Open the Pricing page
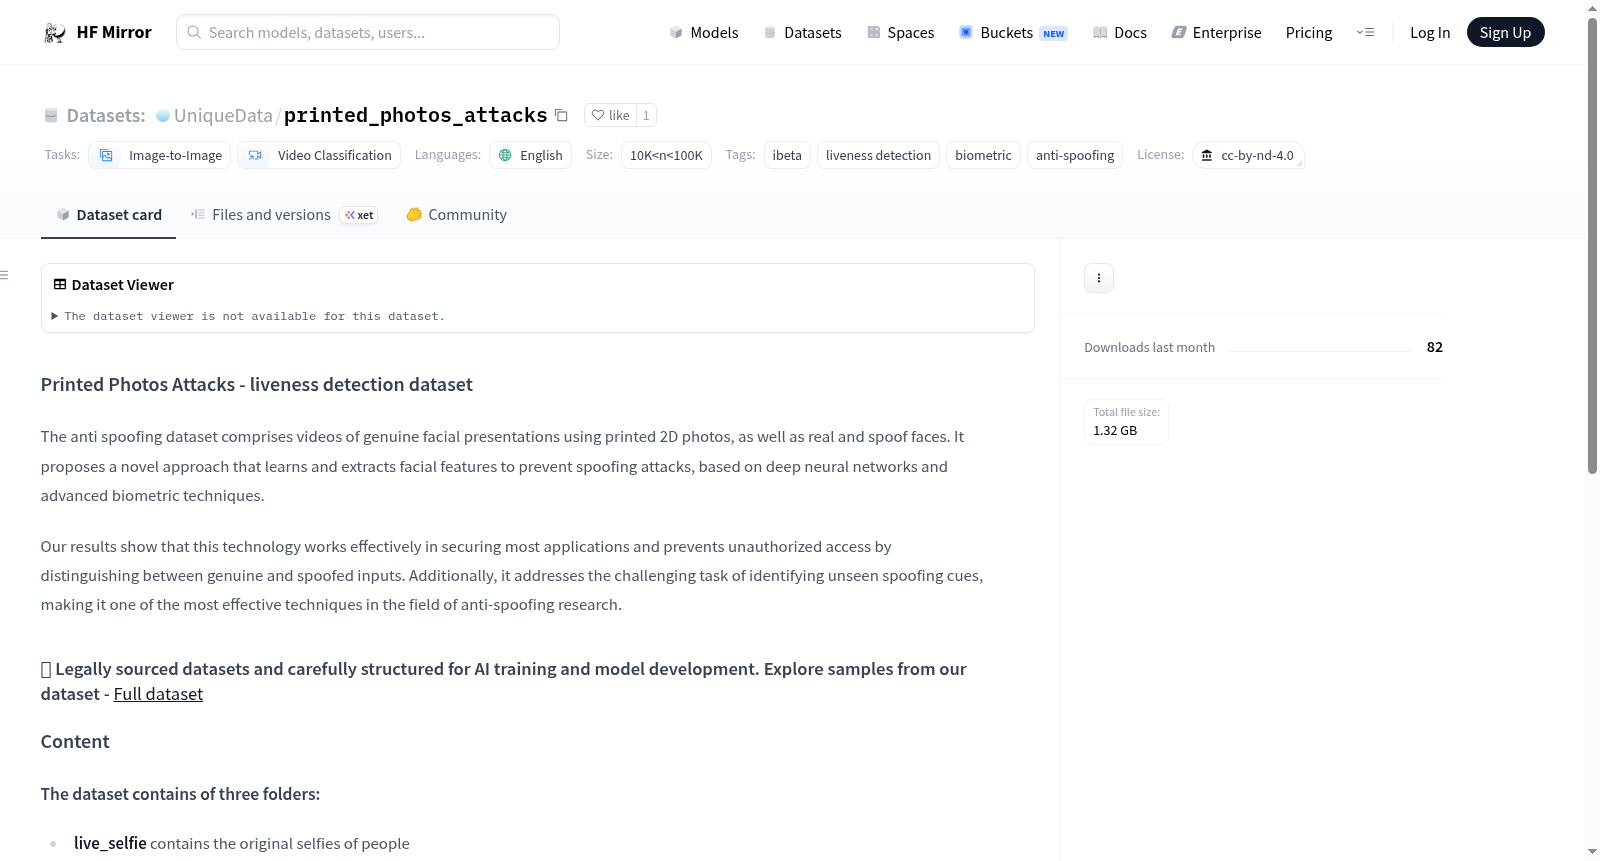Image resolution: width=1600 pixels, height=861 pixels. coord(1309,32)
